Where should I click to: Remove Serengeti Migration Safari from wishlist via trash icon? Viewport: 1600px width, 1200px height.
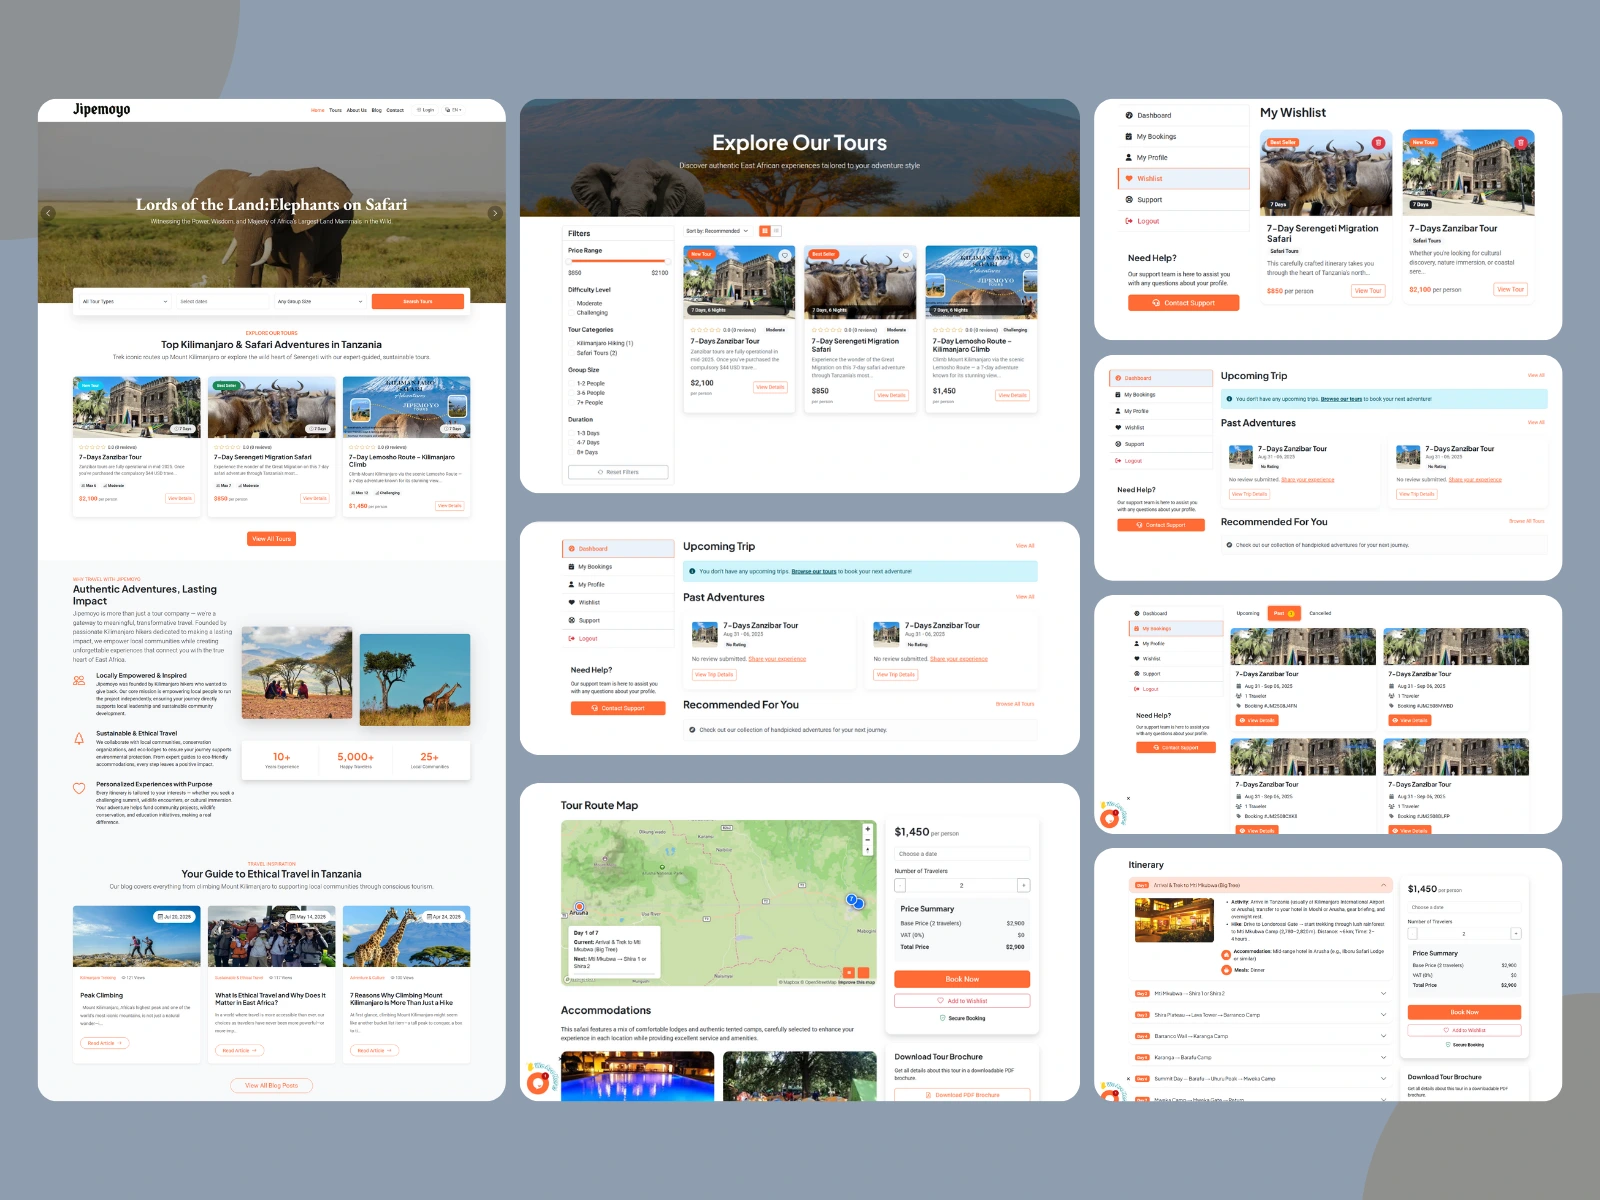(1378, 143)
